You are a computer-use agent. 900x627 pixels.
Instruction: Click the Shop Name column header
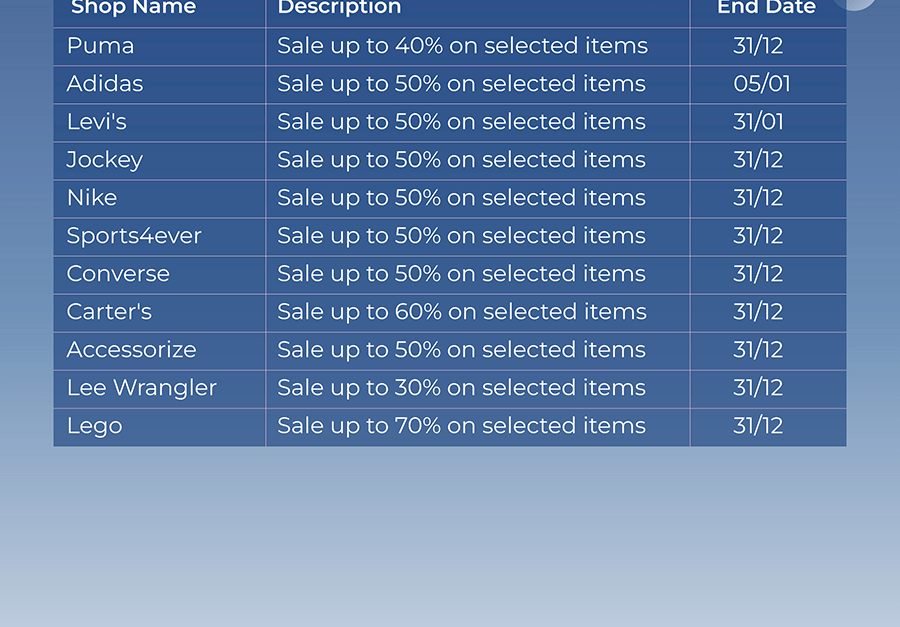[x=133, y=8]
